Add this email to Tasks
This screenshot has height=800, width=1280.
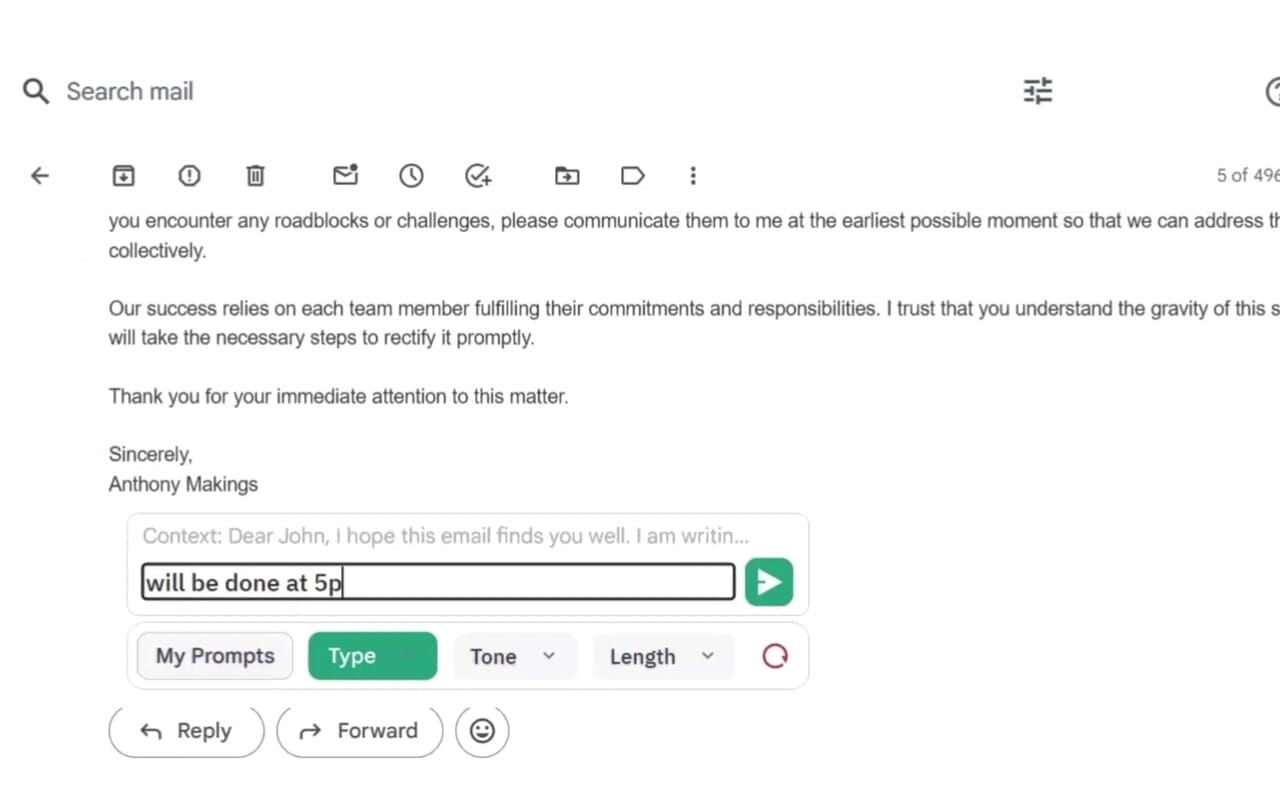point(479,176)
